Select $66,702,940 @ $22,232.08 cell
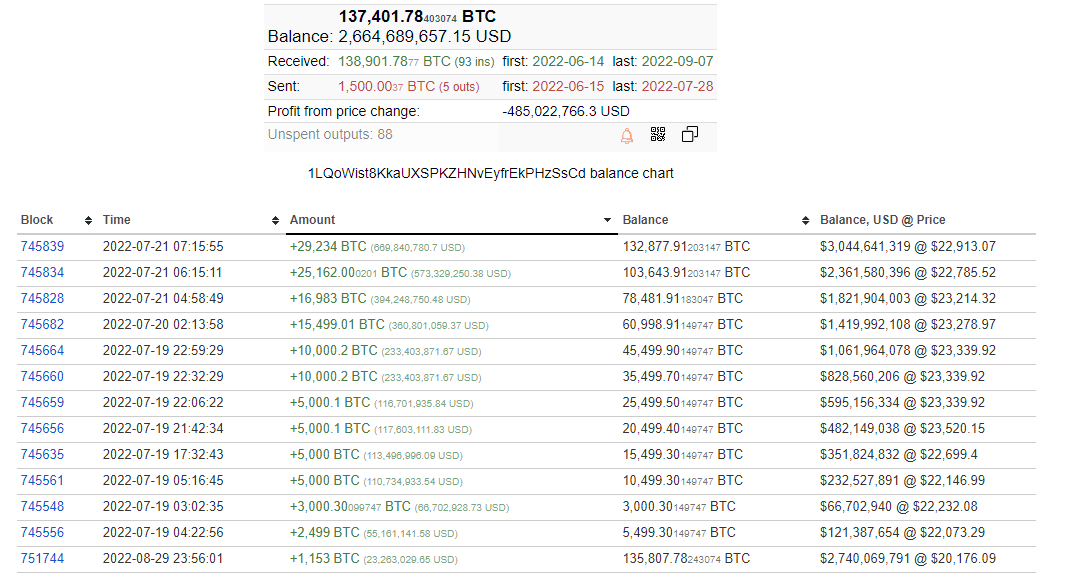 tap(899, 506)
